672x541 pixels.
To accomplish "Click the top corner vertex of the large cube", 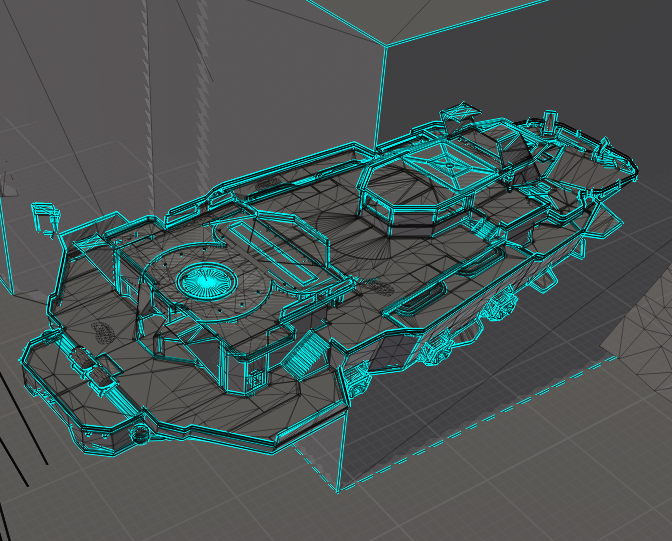I will coord(383,46).
